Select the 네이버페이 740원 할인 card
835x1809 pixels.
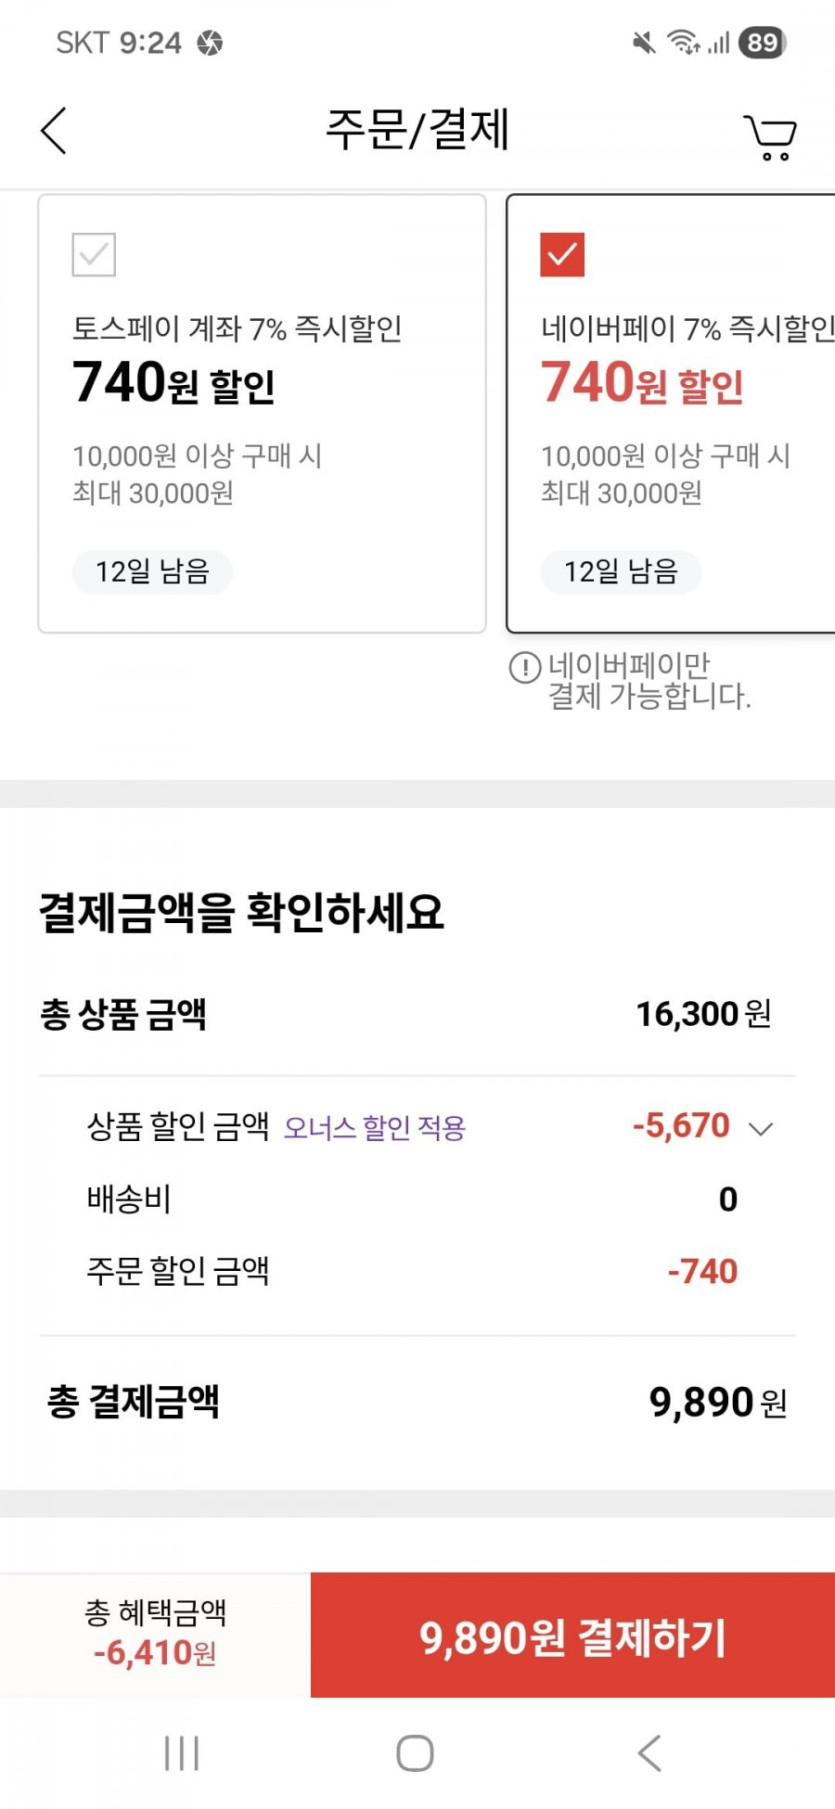[x=670, y=414]
